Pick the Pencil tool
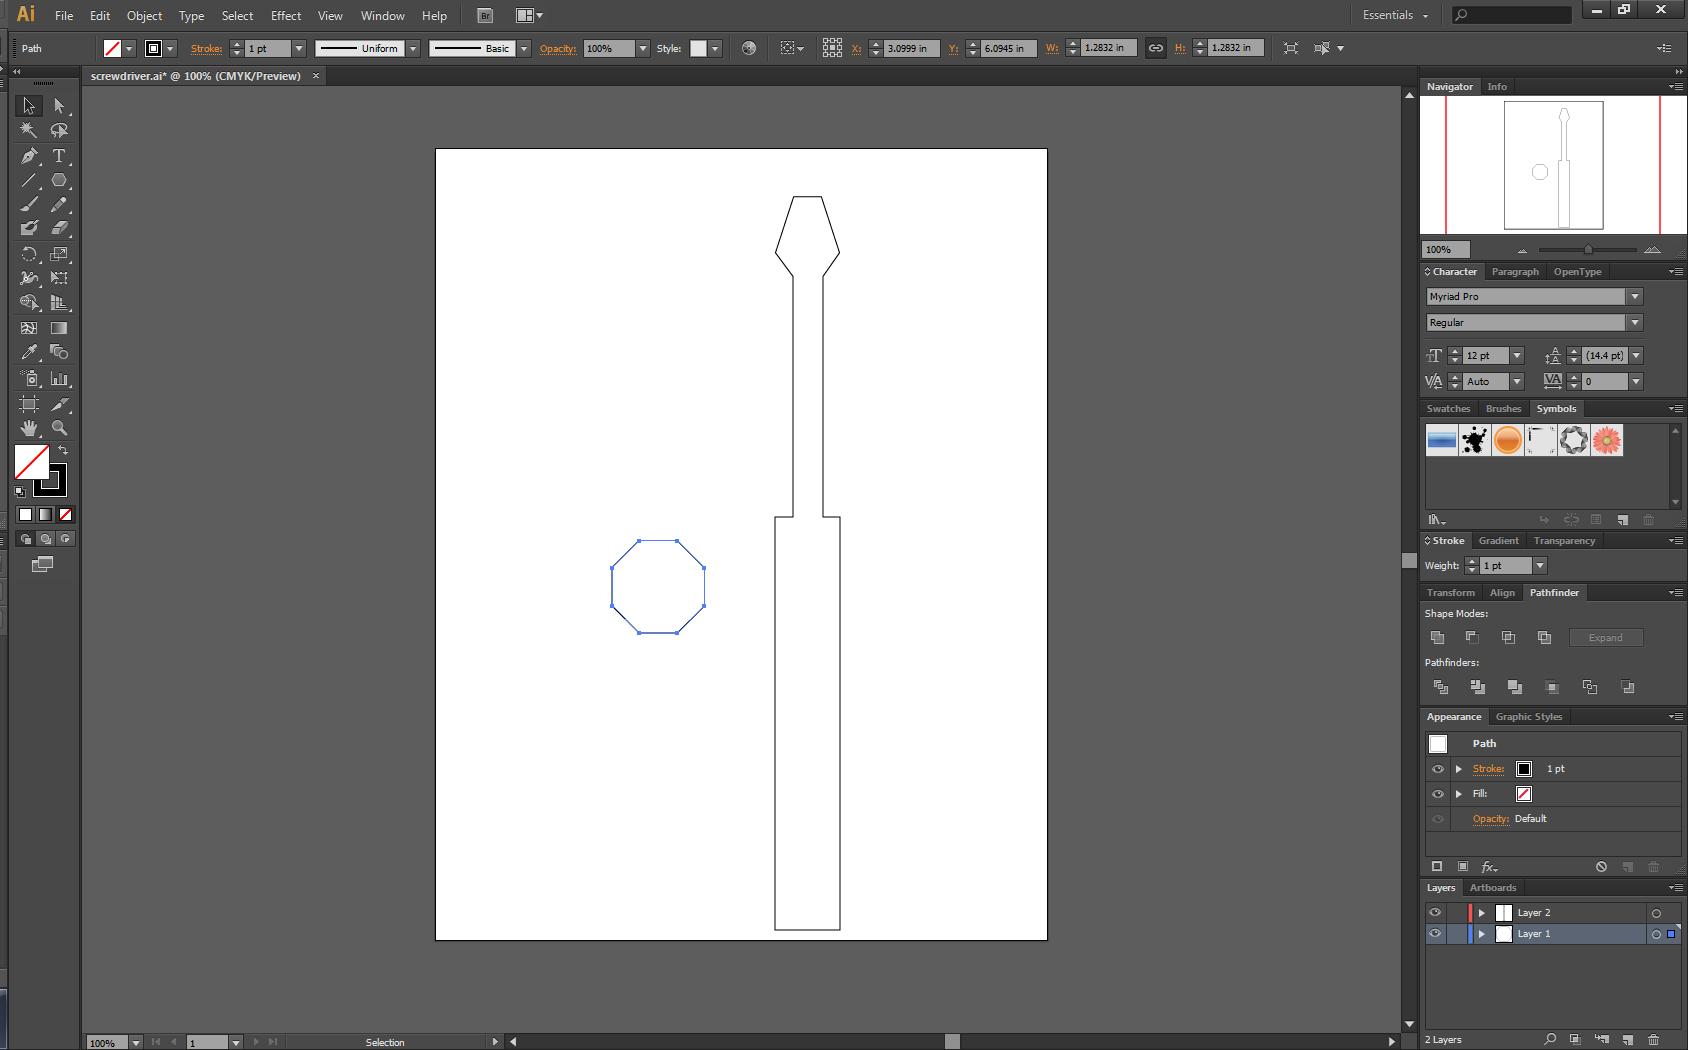 pos(59,204)
